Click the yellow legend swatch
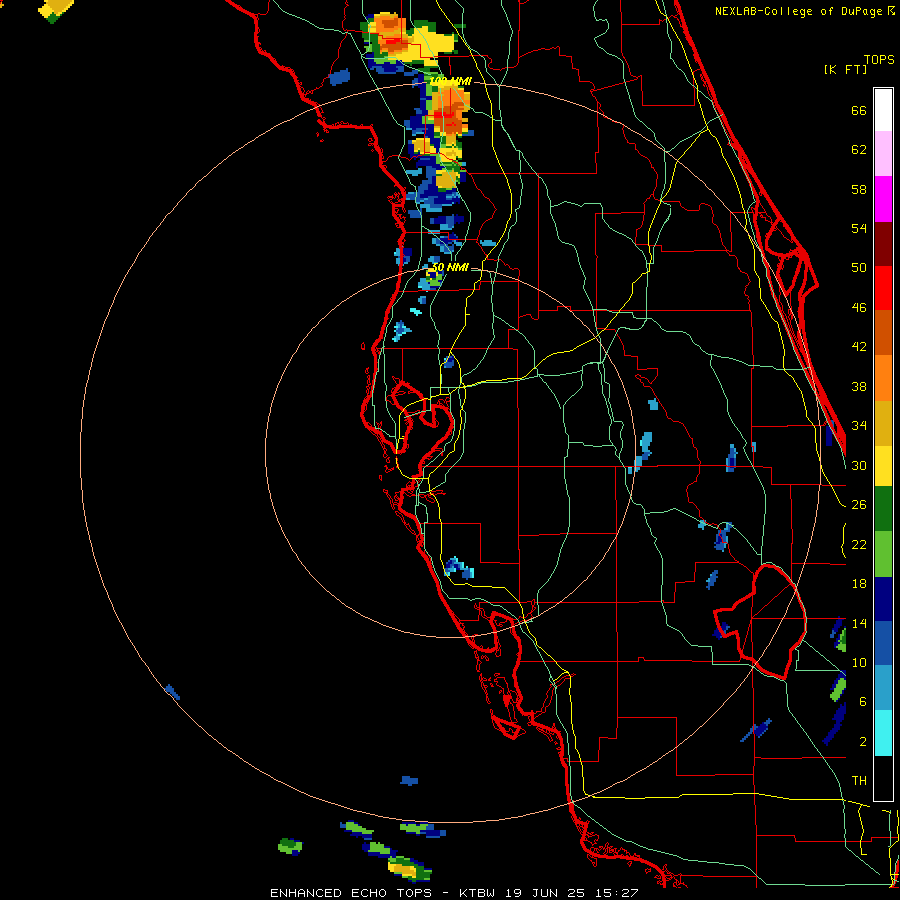This screenshot has width=900, height=900. [x=883, y=465]
